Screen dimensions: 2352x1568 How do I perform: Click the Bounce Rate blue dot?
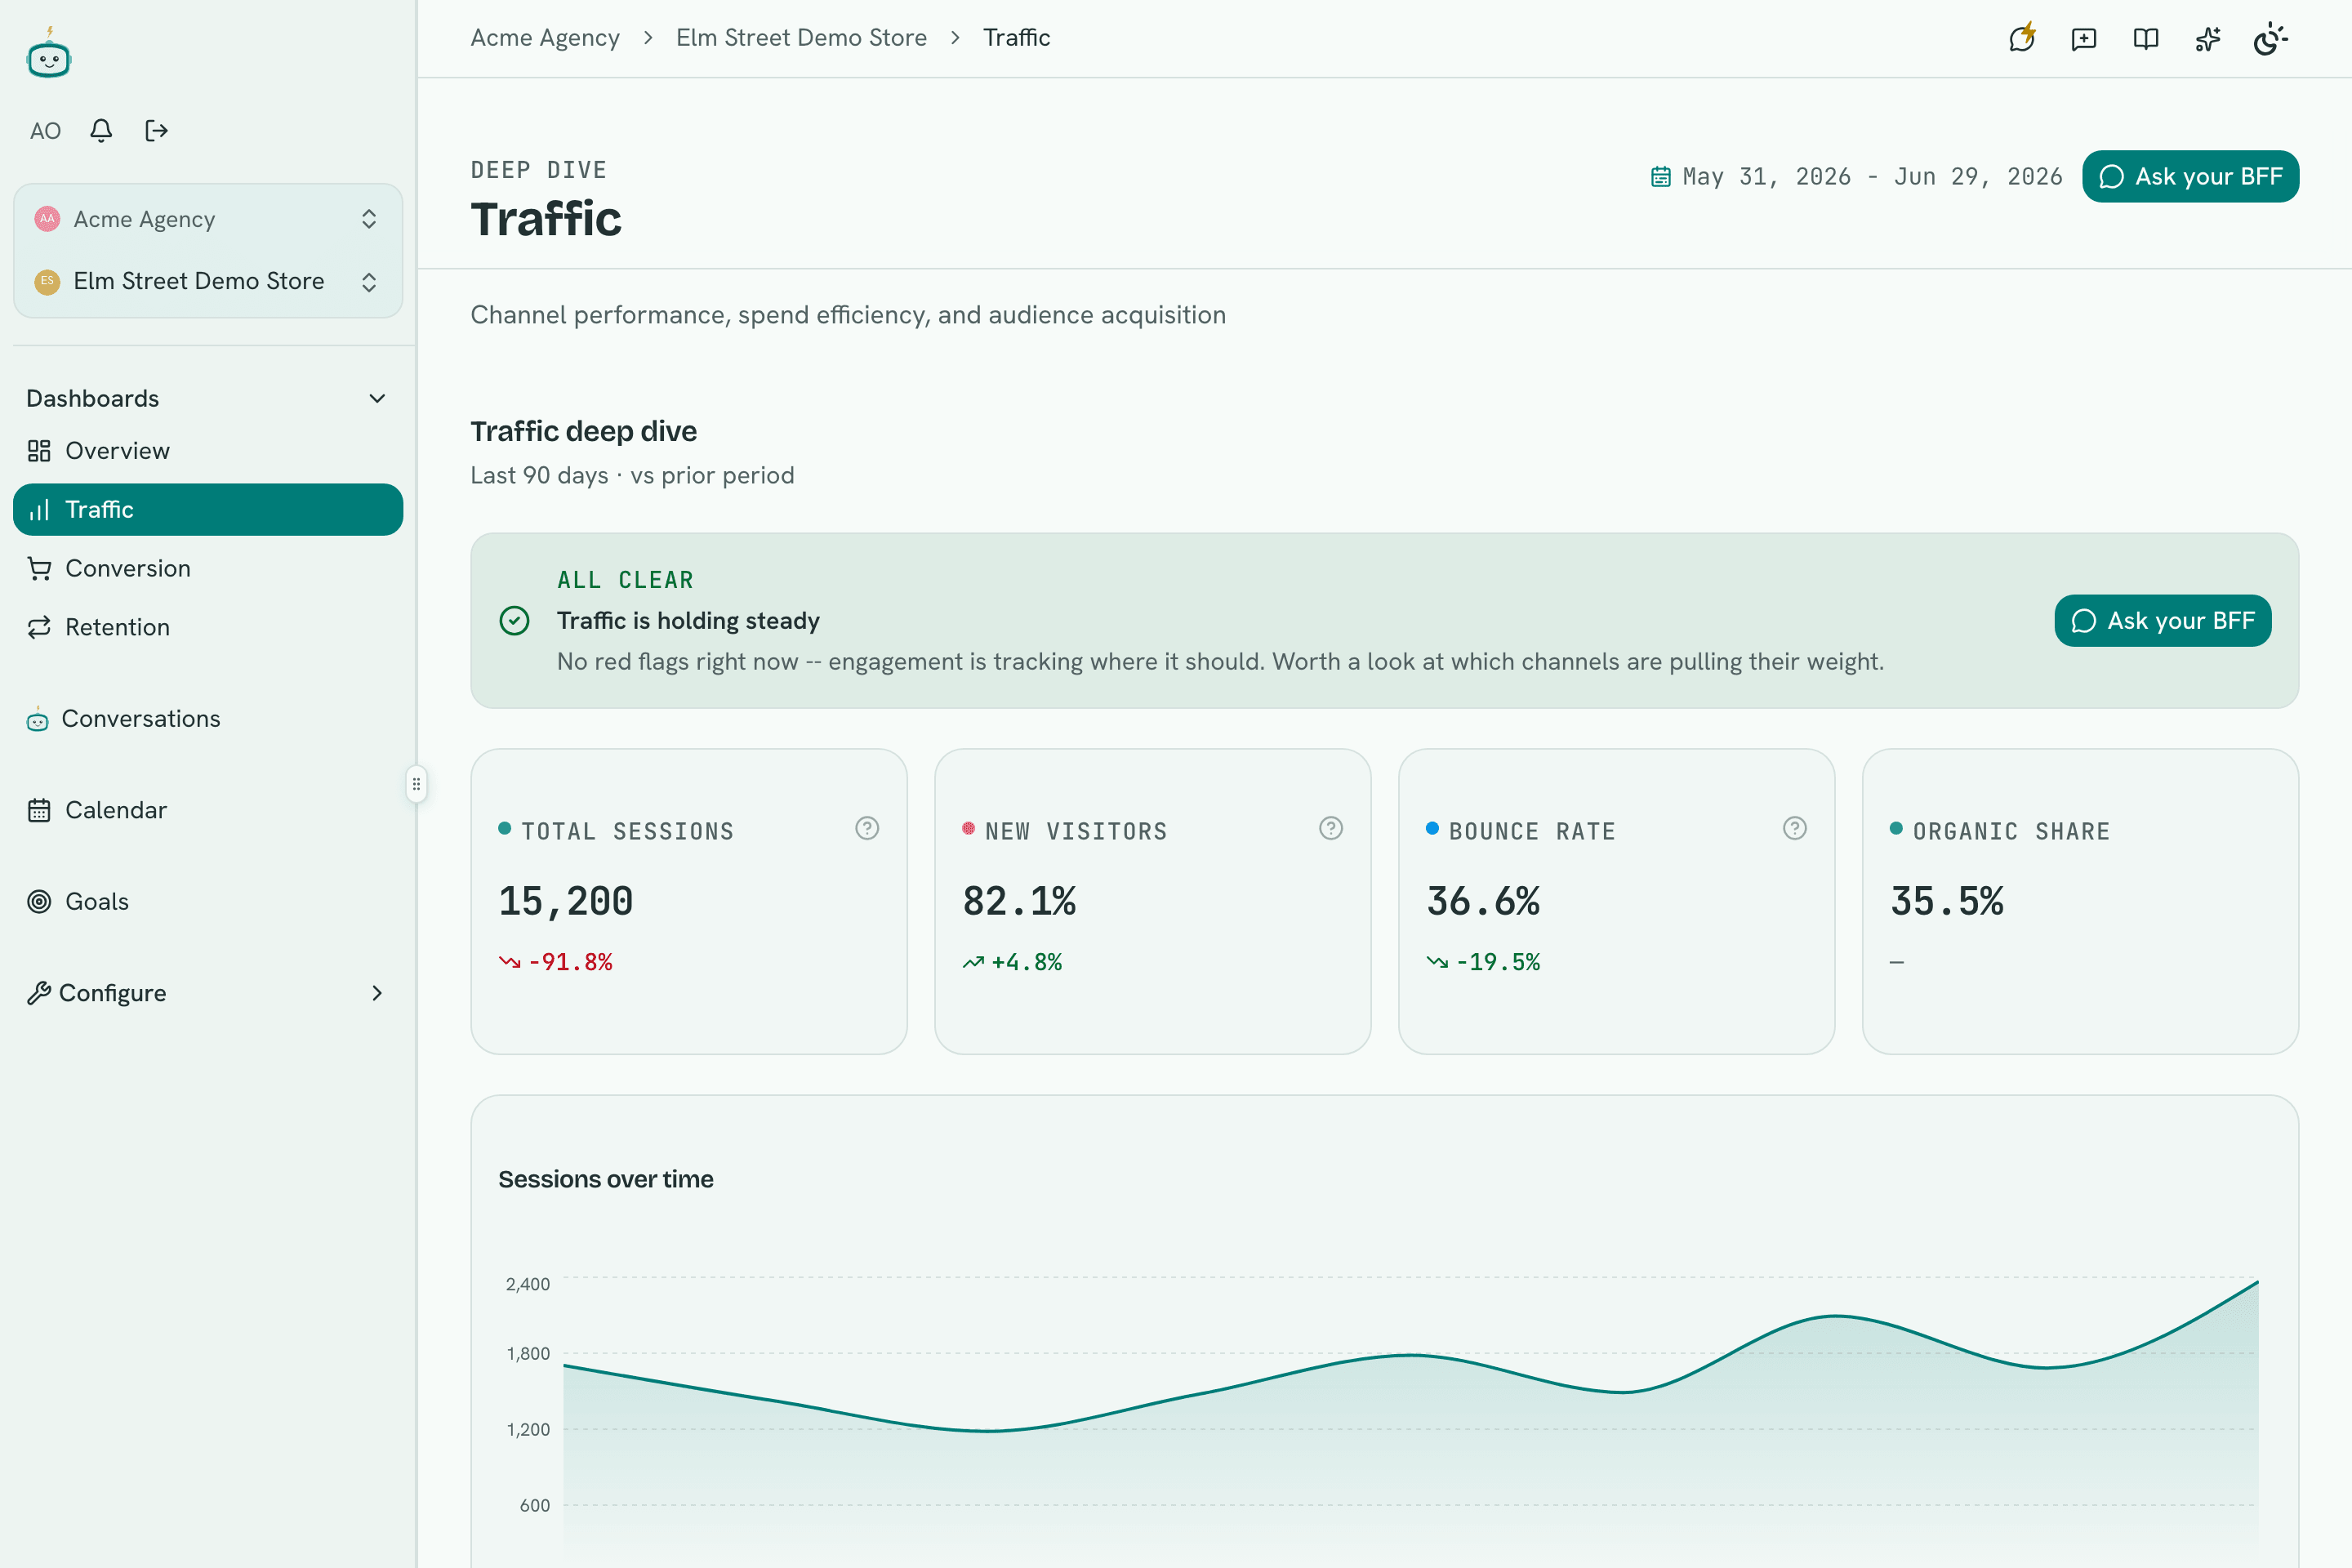click(1433, 828)
